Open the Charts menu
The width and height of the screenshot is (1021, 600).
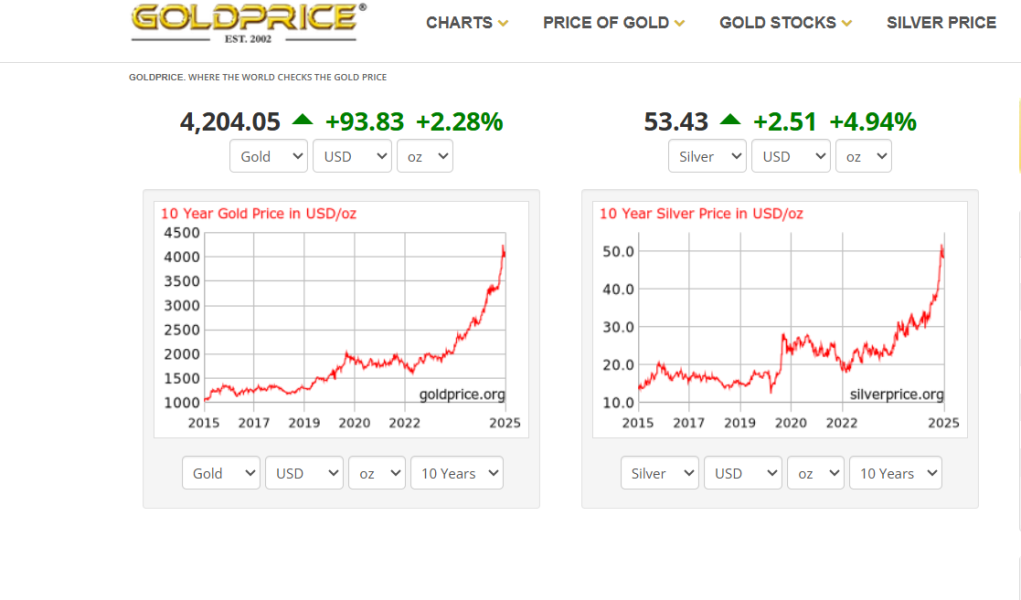coord(467,22)
